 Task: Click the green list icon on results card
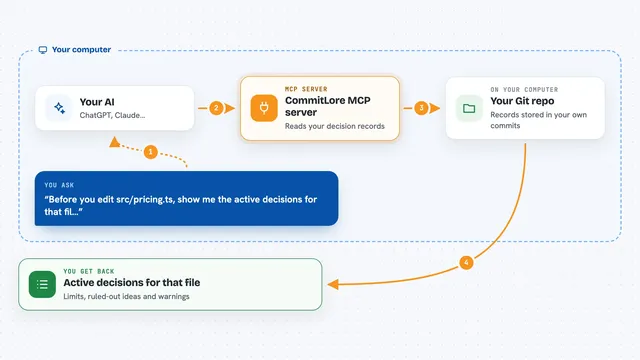coord(42,284)
